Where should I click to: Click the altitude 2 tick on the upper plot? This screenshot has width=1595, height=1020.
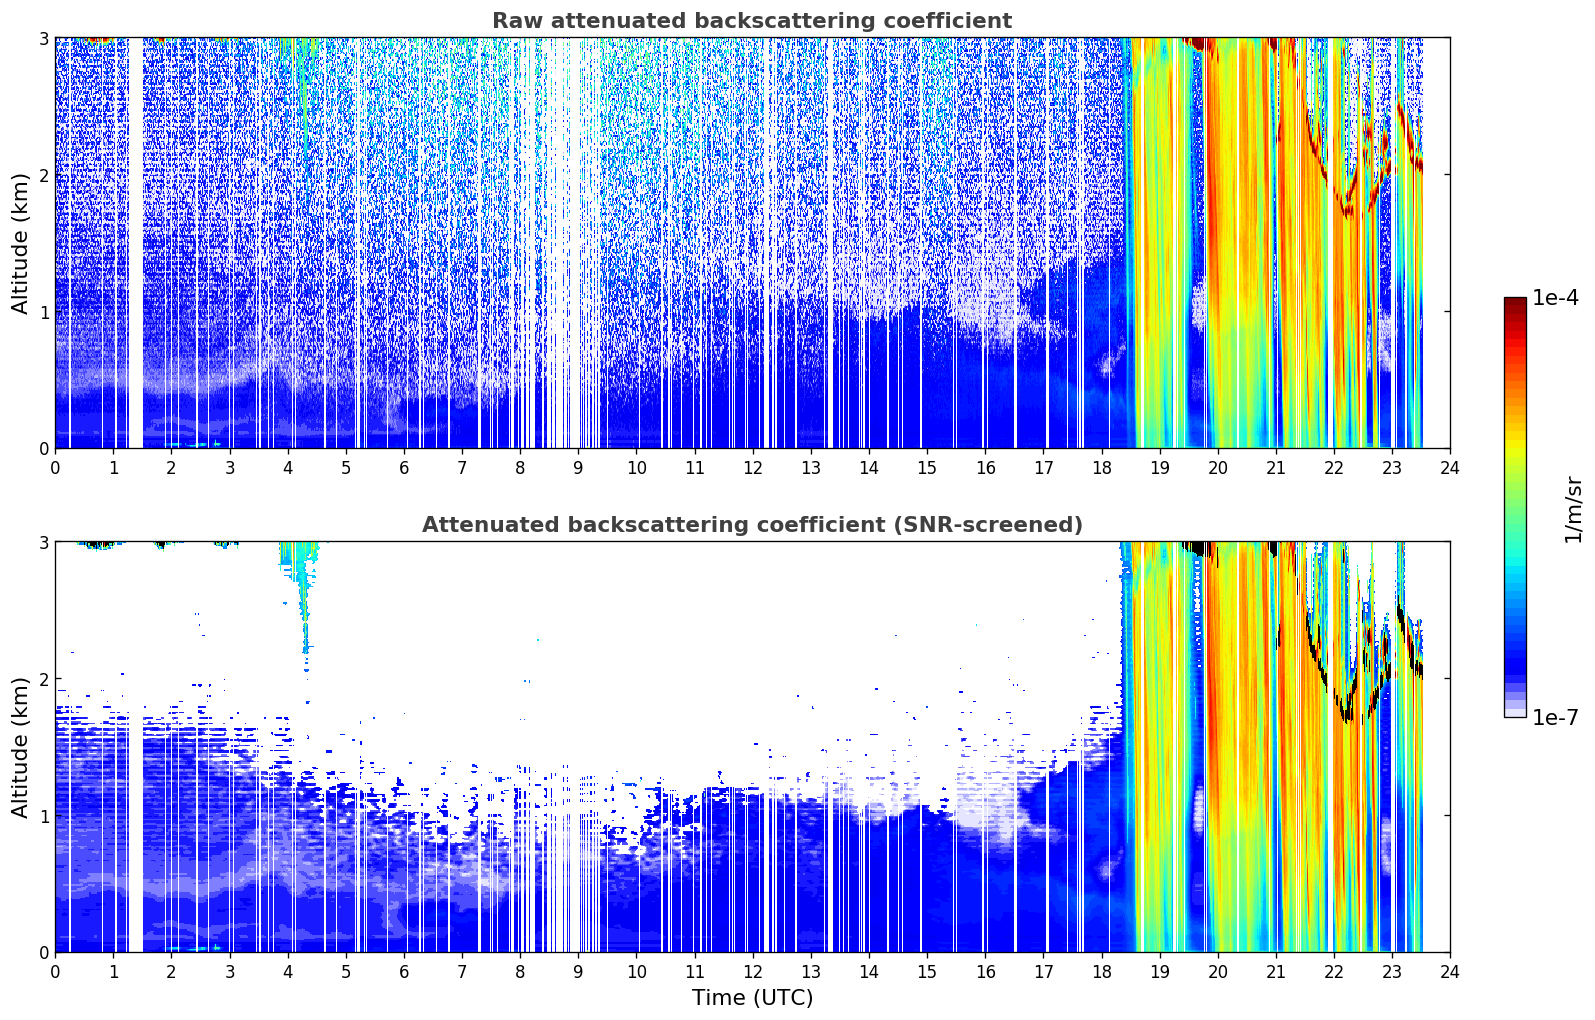tap(44, 175)
